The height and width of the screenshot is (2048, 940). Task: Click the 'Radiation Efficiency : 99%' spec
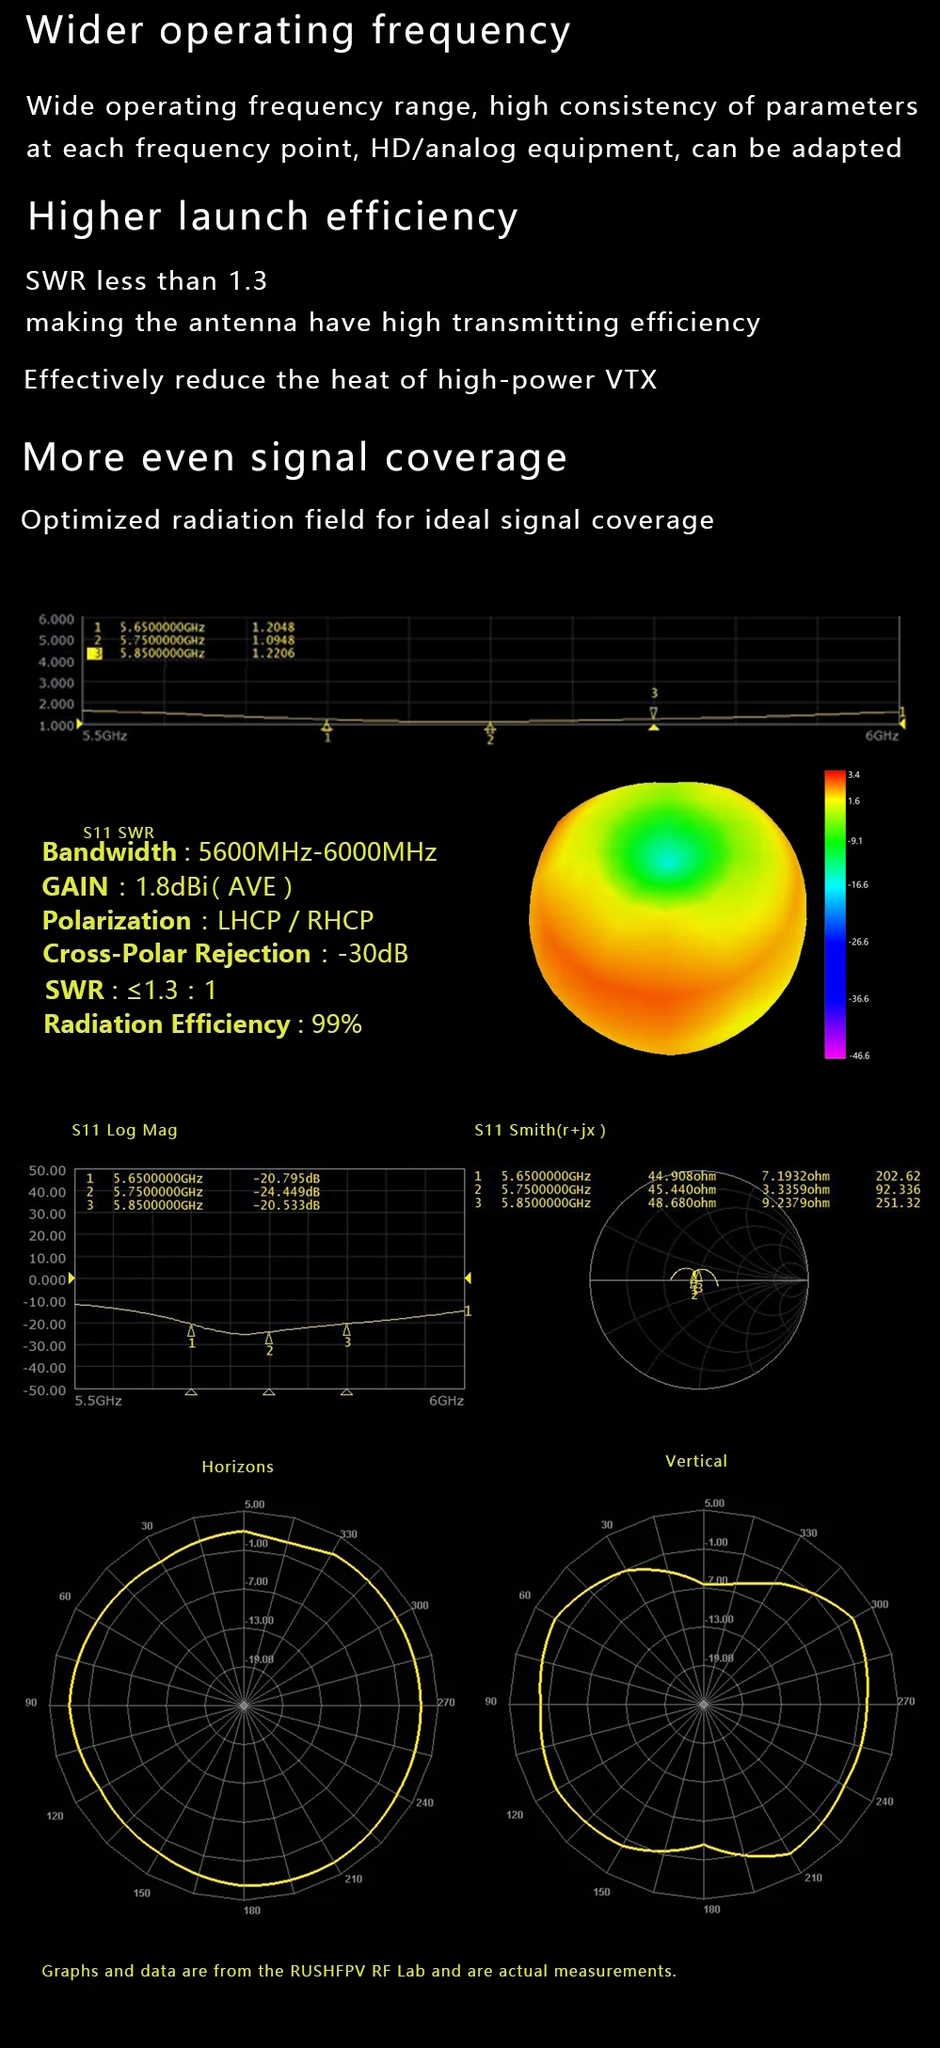202,1024
